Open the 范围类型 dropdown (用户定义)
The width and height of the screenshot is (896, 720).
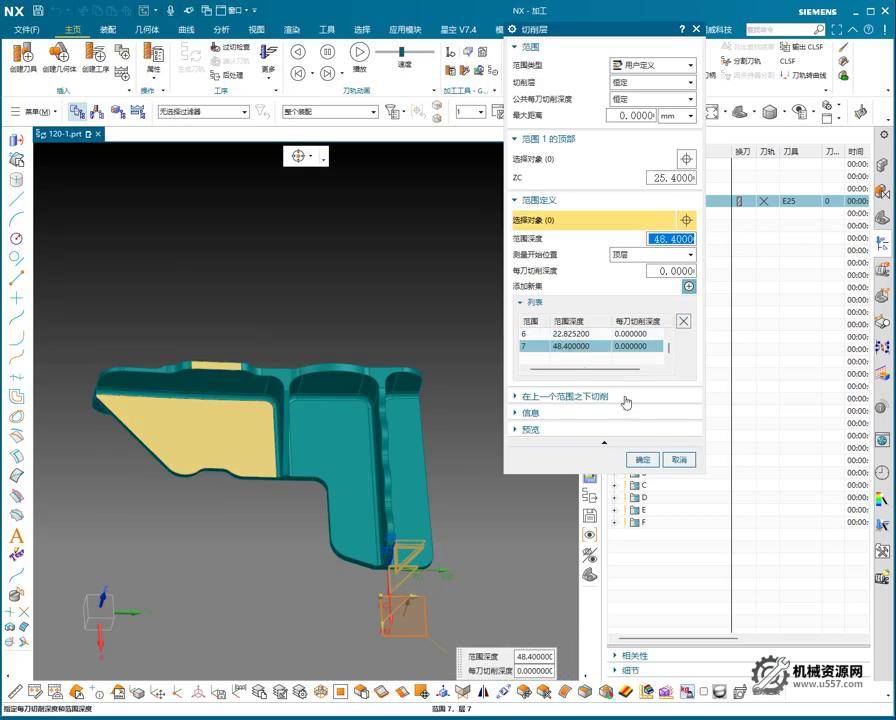tap(652, 65)
